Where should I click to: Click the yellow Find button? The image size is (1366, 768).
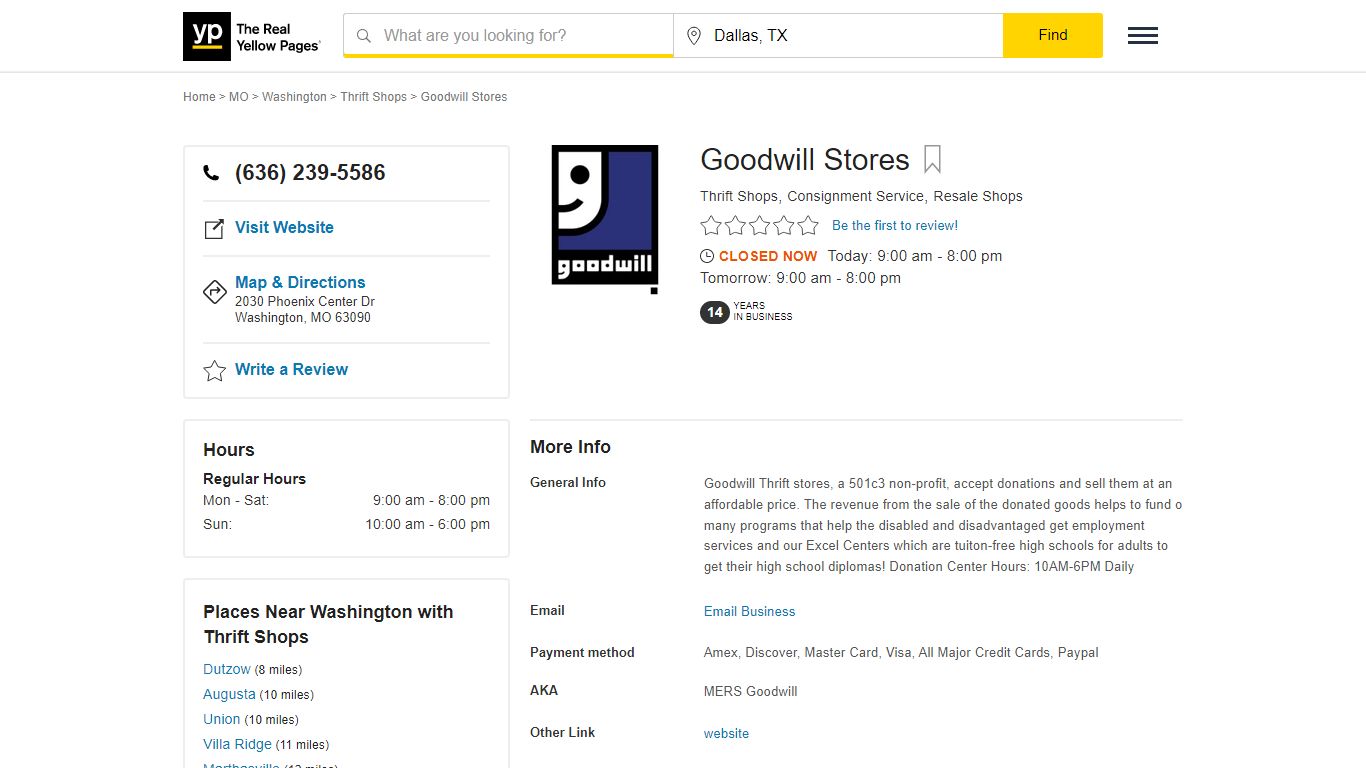pos(1053,35)
